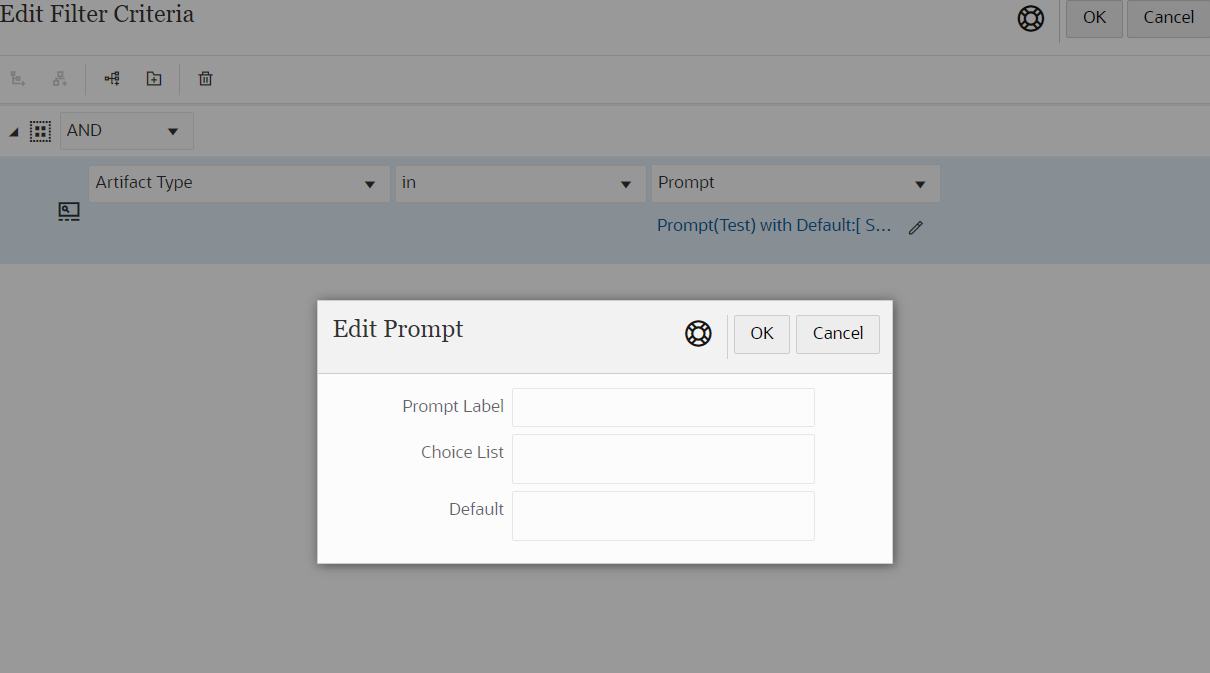
Task: Open help via the life-ring icon on Edit Prompt
Action: 698,333
